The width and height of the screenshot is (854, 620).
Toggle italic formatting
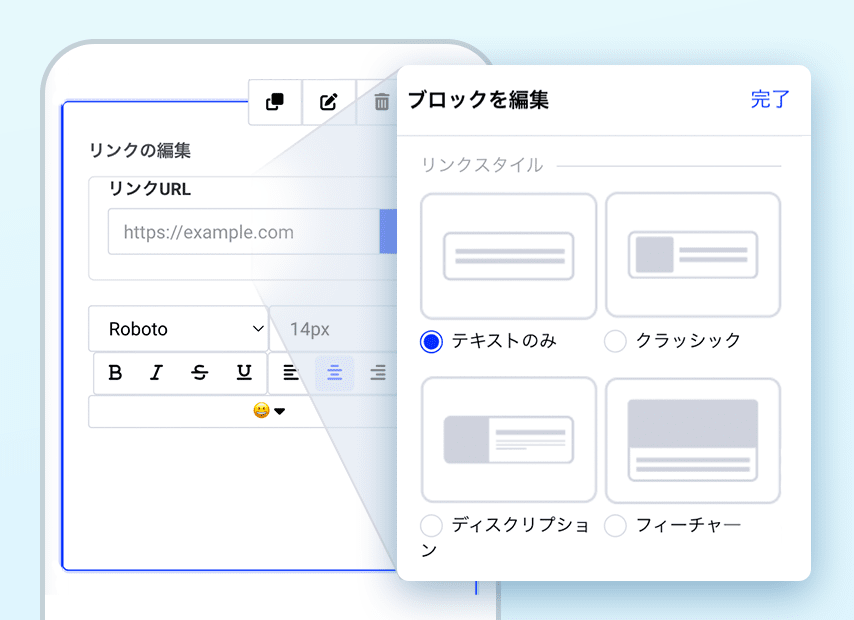(x=156, y=373)
